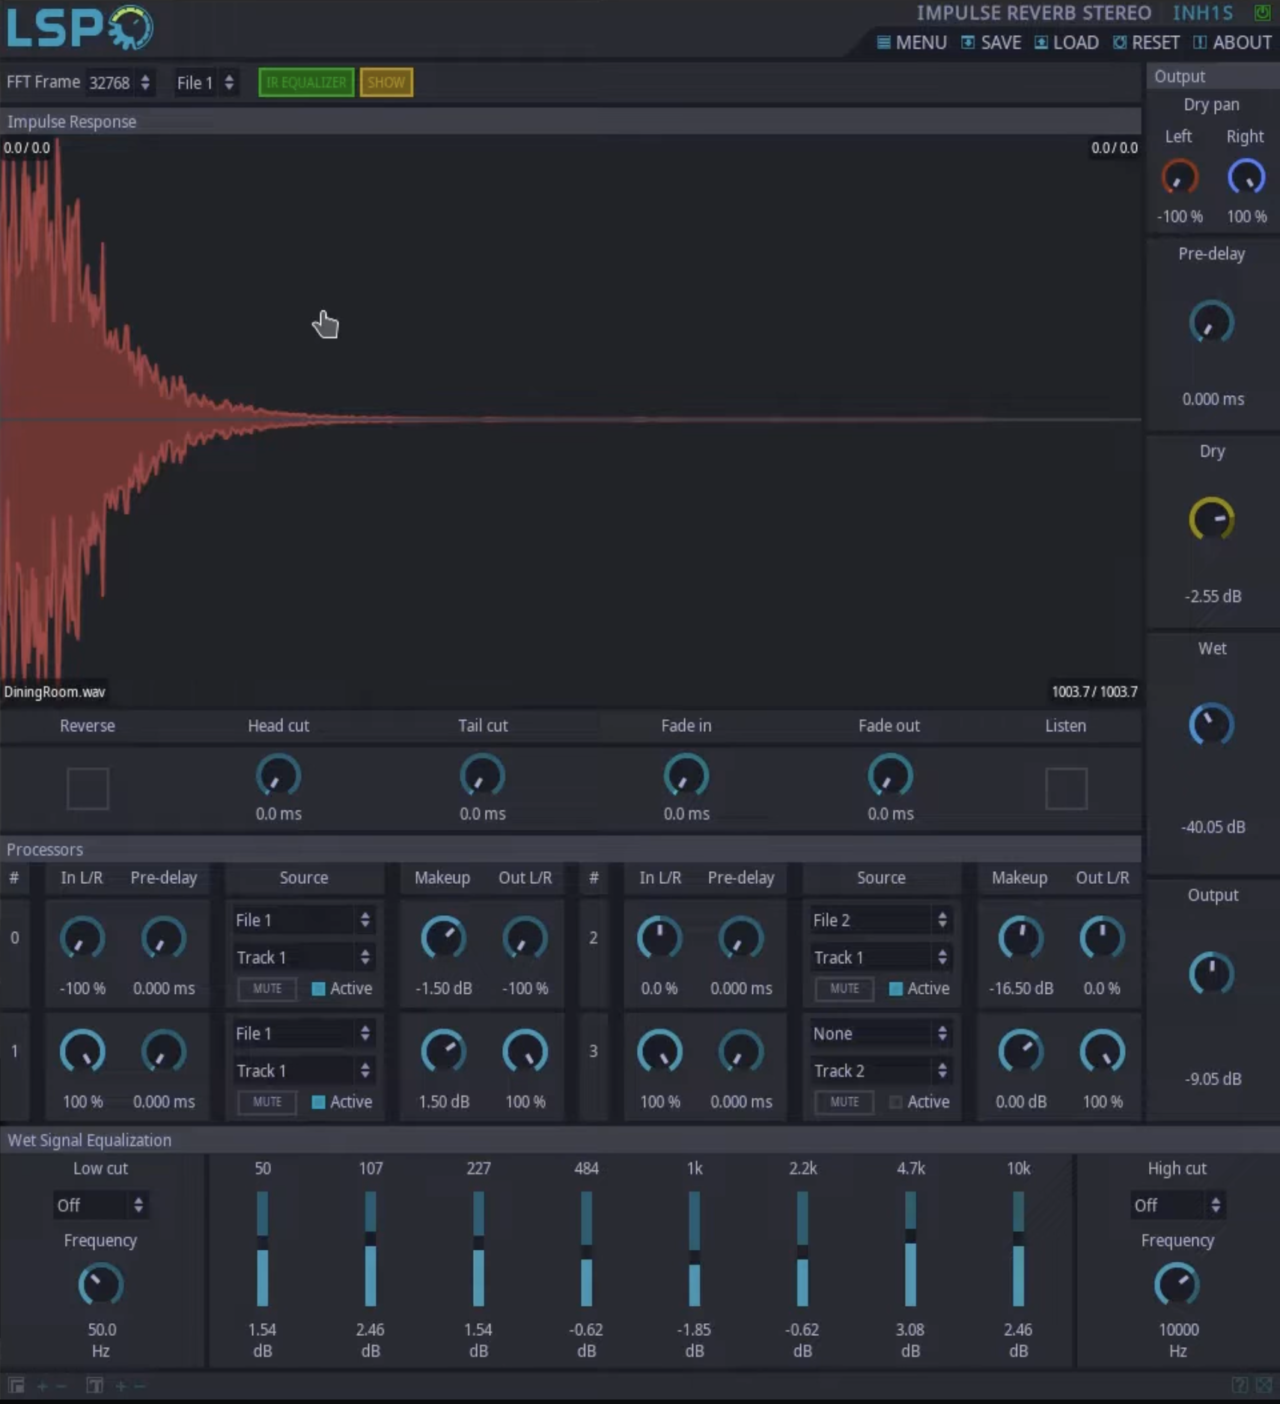Click the Tail cut knob
The height and width of the screenshot is (1404, 1280).
point(482,776)
